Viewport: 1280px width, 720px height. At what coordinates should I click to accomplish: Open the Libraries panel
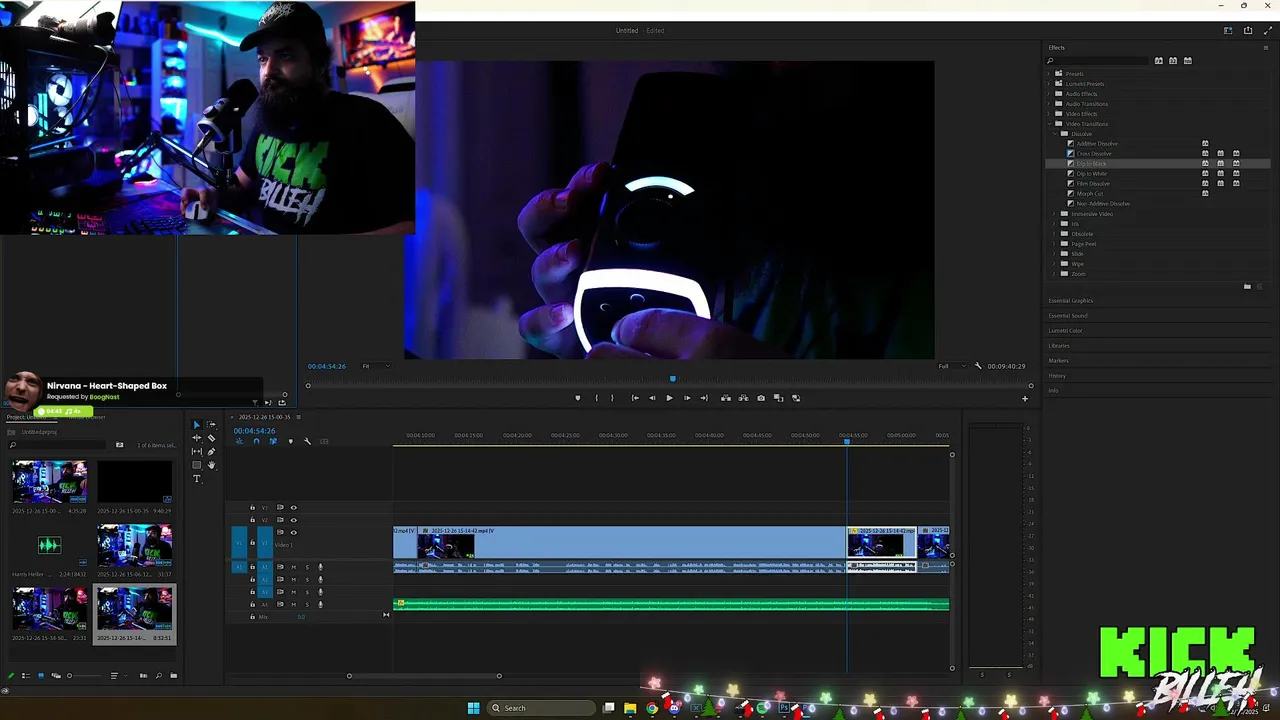pyautogui.click(x=1059, y=346)
